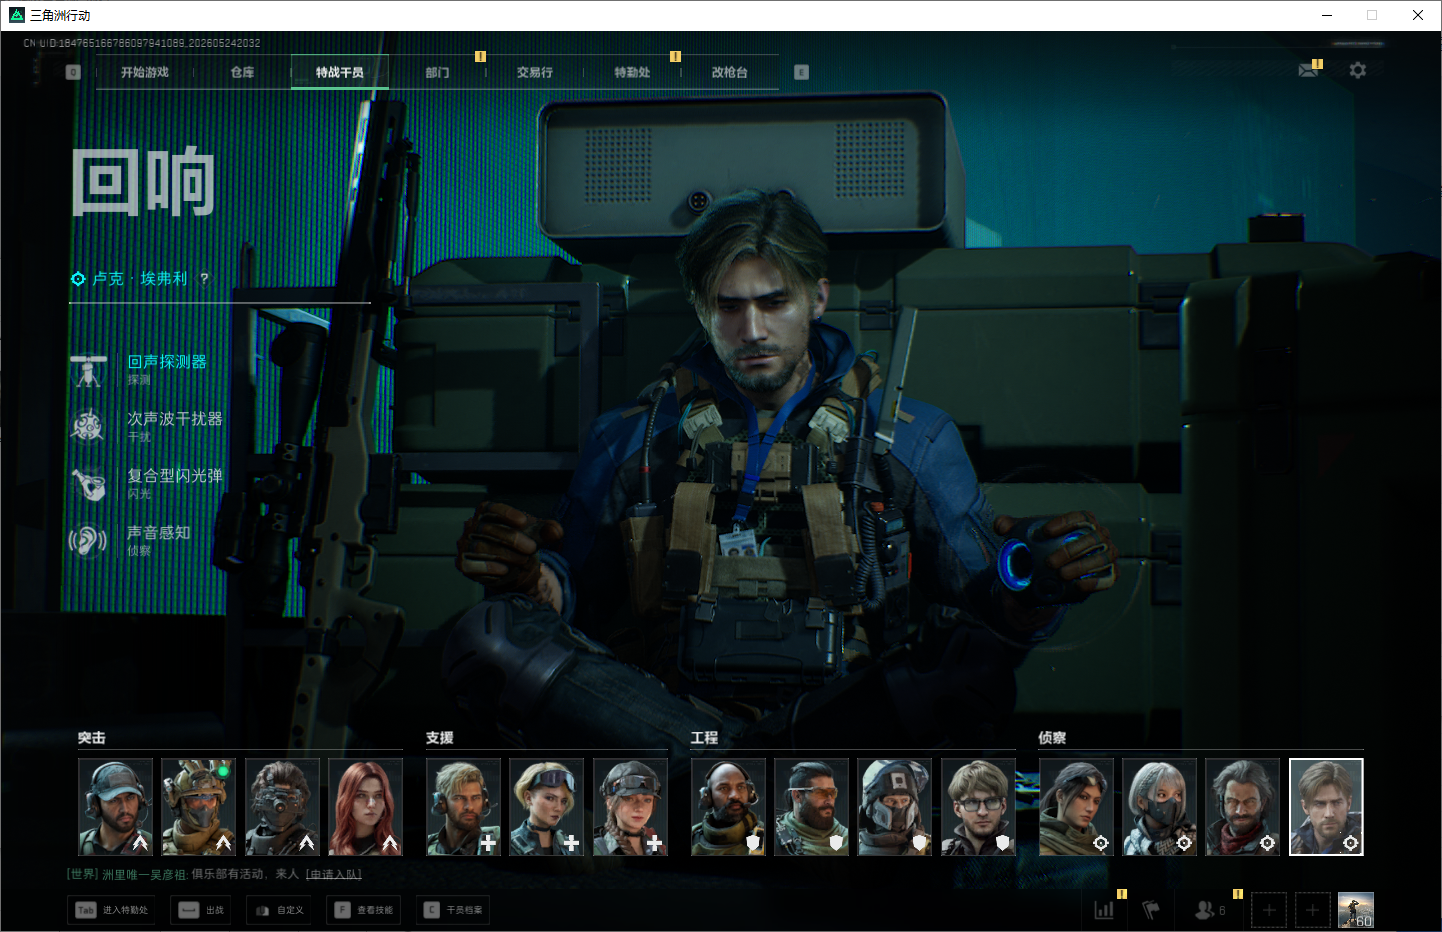Open the bar chart statistics icon
This screenshot has height=932, width=1442.
(x=1104, y=910)
